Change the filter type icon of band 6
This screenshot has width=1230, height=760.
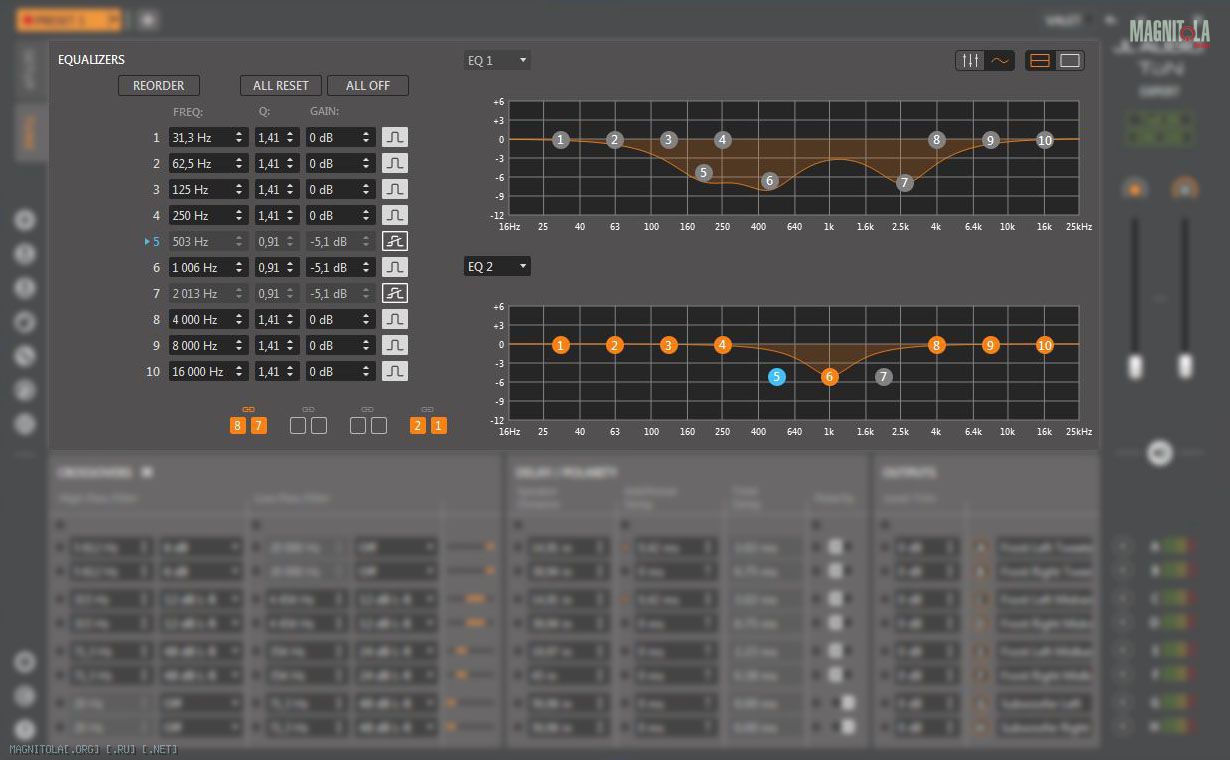(395, 267)
